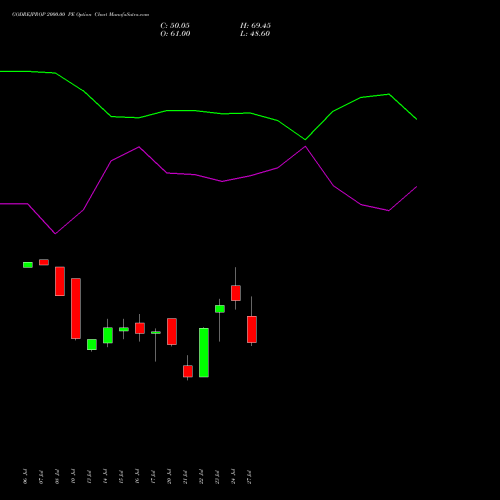The height and width of the screenshot is (500, 500).
Task: Select the tall red candle for 09 Jul
Action: click(76, 309)
